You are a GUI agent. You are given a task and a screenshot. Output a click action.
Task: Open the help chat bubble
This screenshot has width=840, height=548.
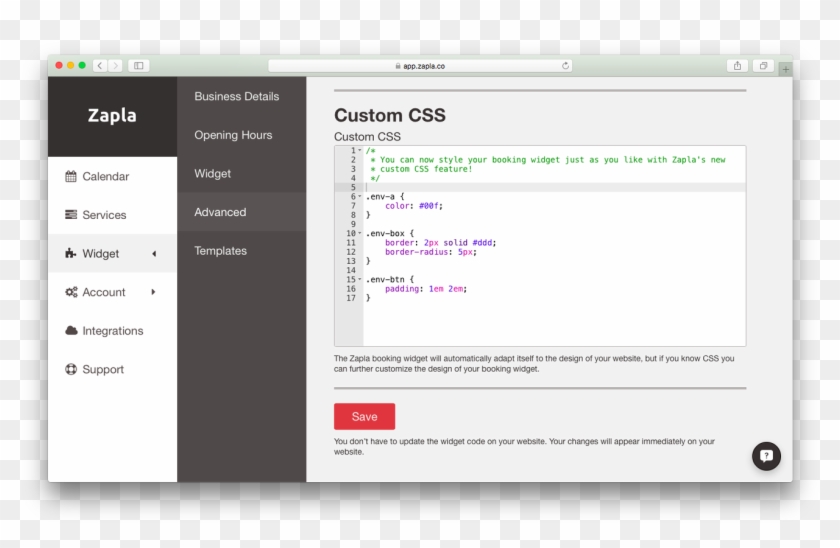coord(766,456)
